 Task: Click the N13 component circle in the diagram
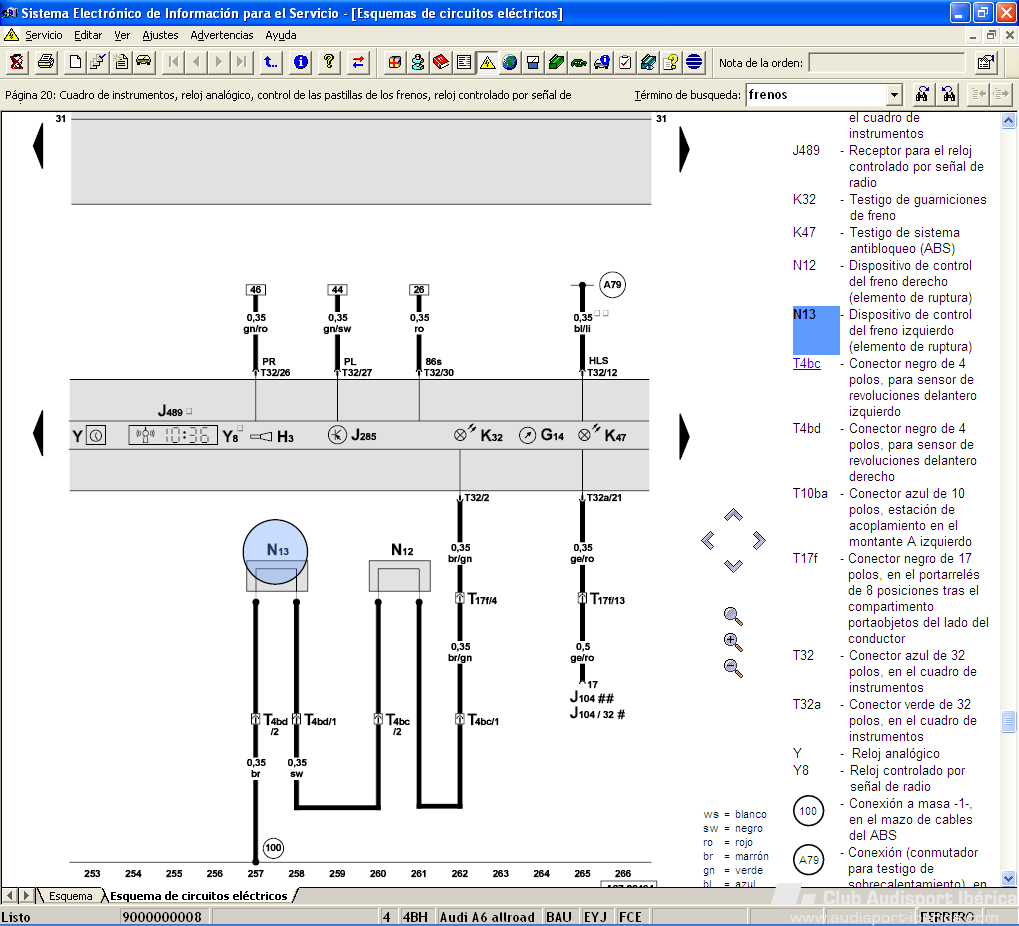tap(276, 552)
